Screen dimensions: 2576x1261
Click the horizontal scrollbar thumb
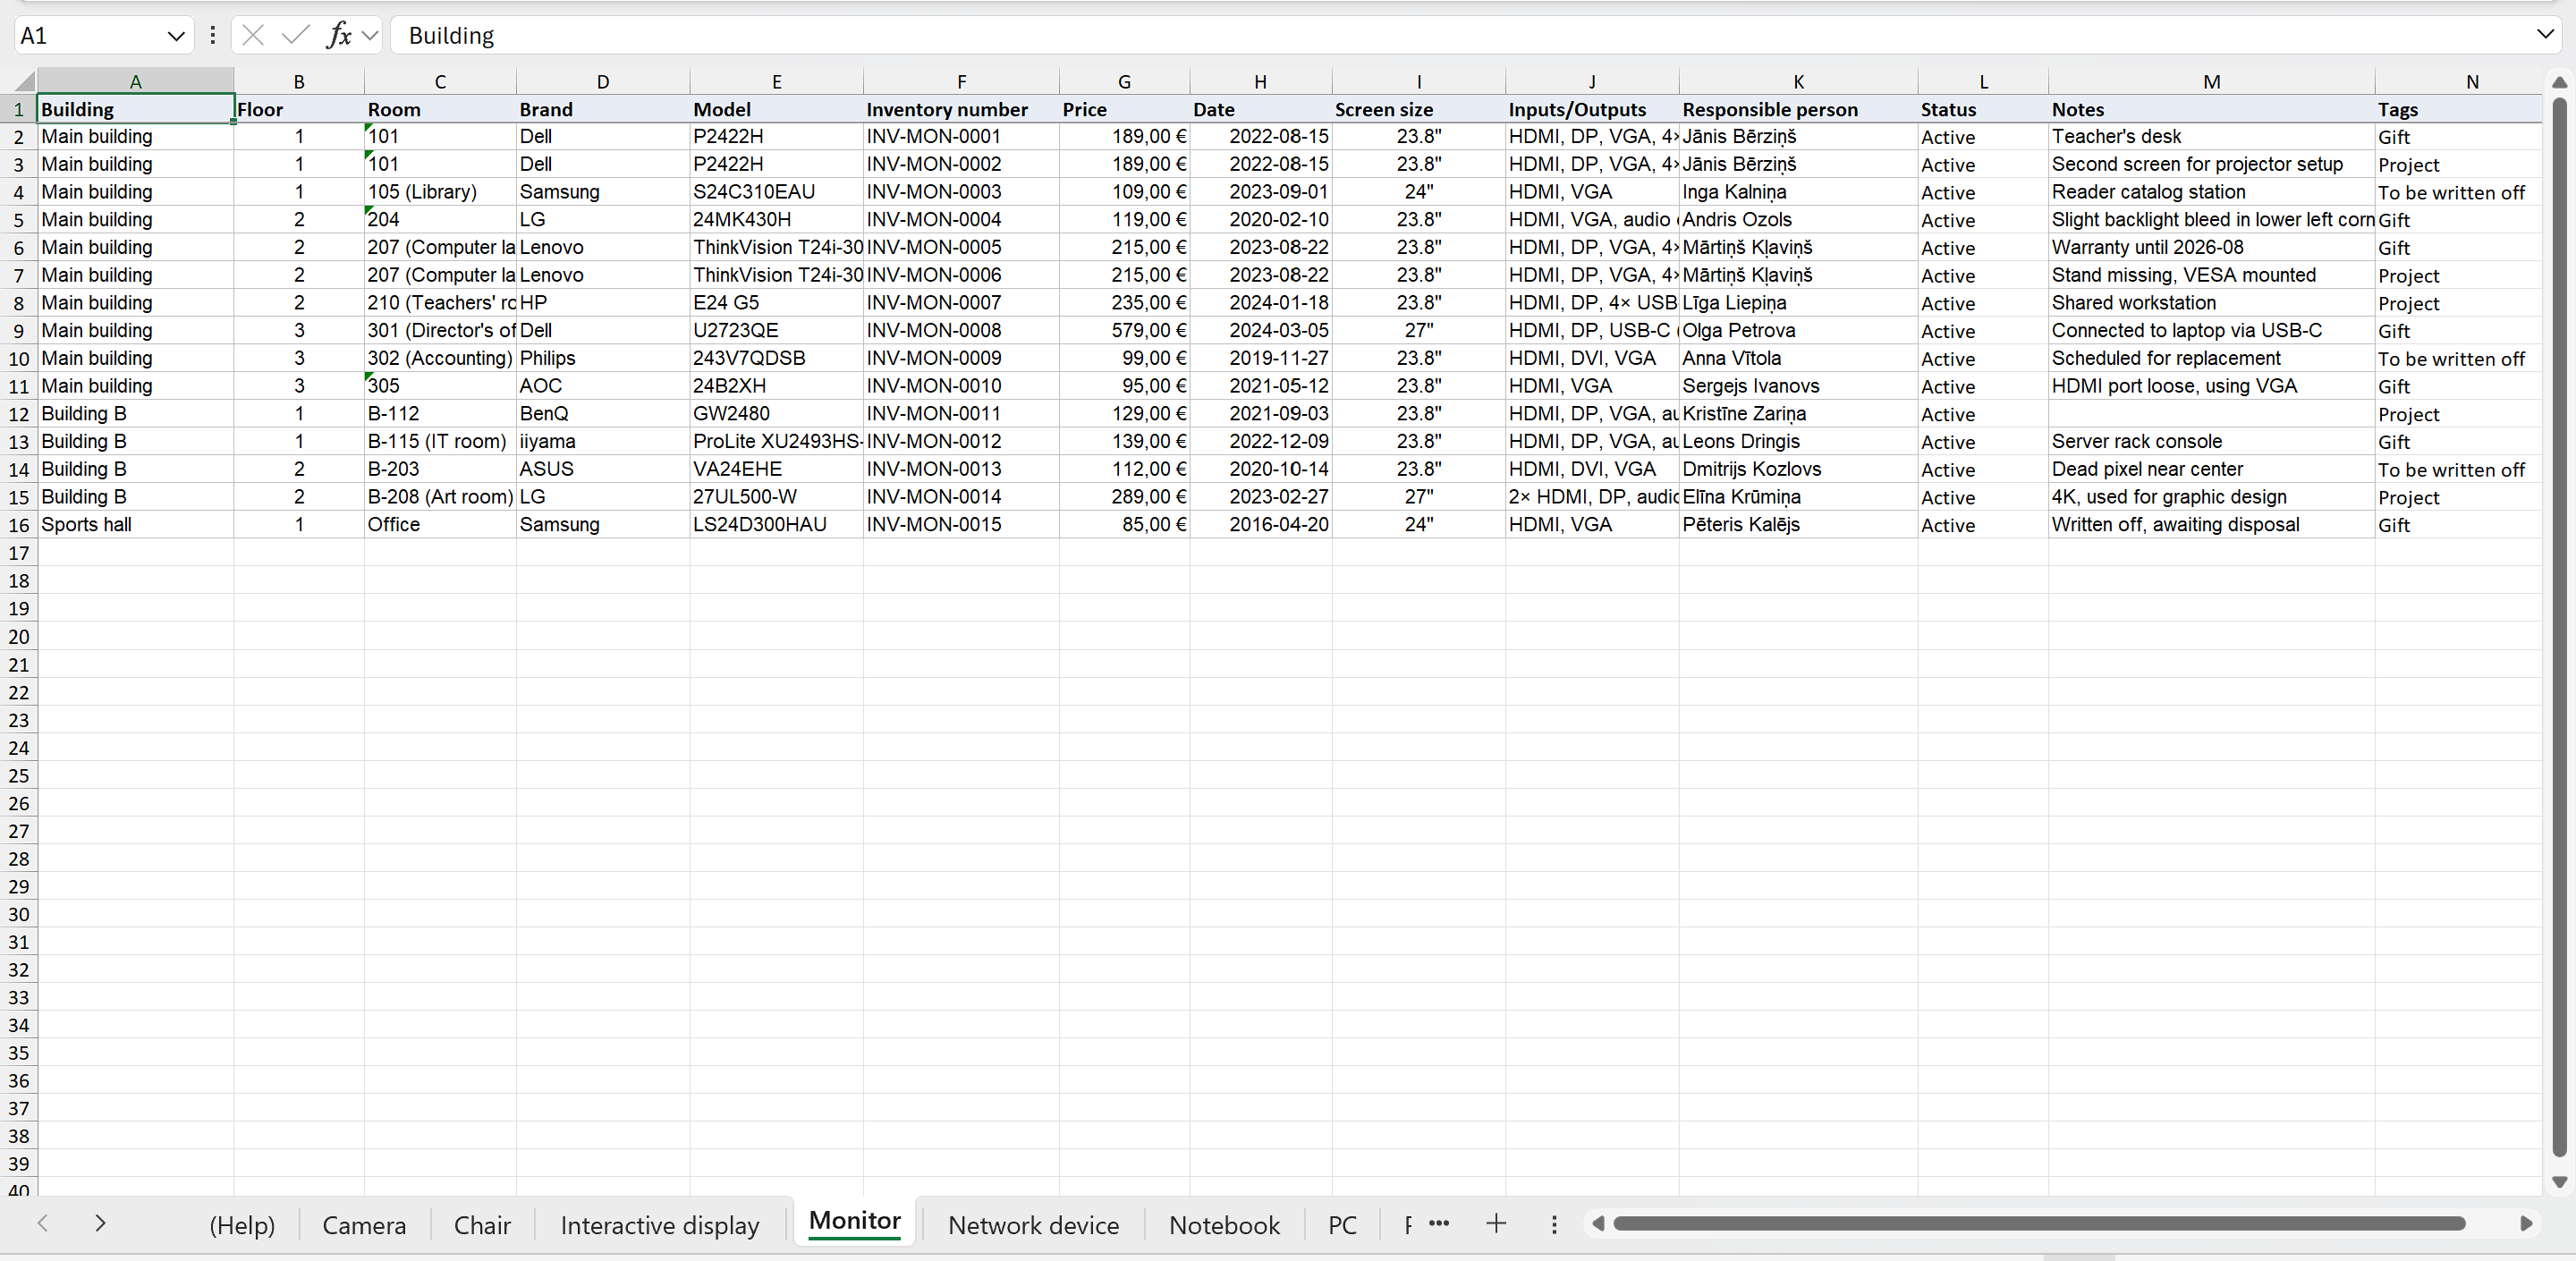(2038, 1224)
